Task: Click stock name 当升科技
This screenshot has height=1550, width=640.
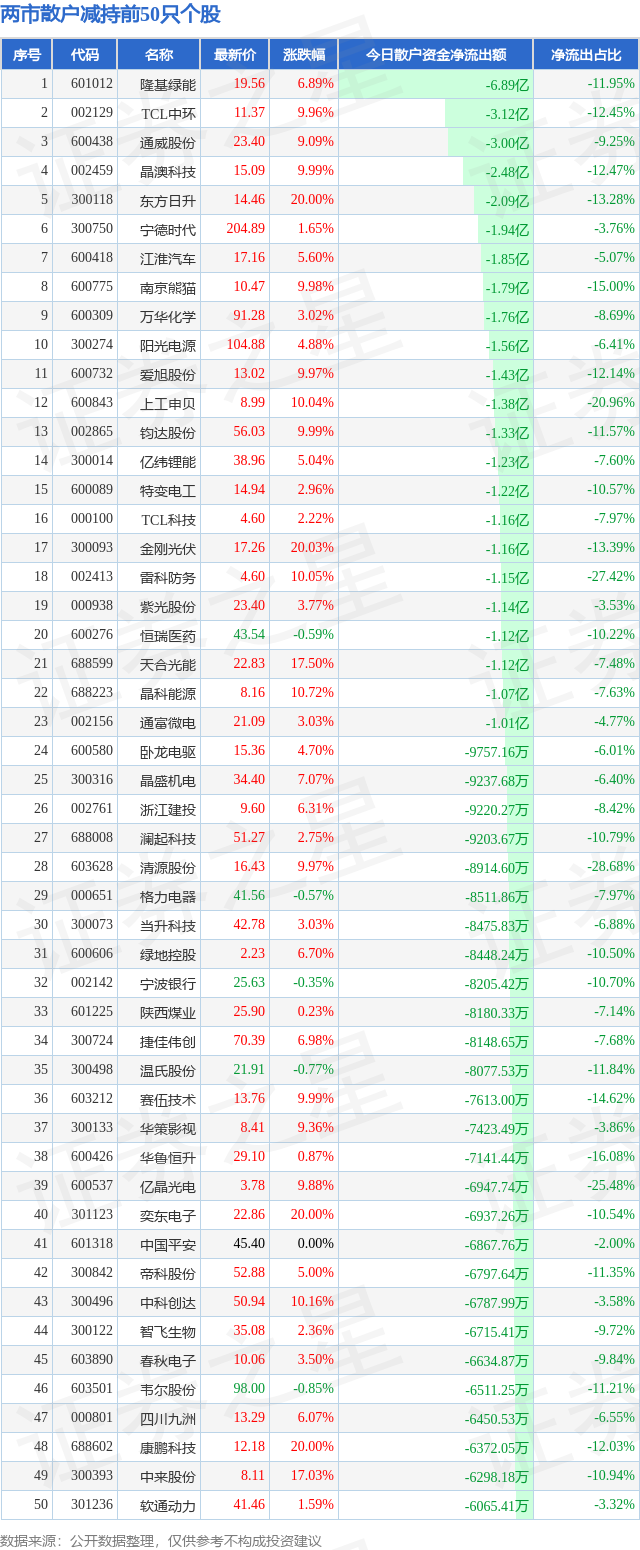Action: (x=168, y=926)
